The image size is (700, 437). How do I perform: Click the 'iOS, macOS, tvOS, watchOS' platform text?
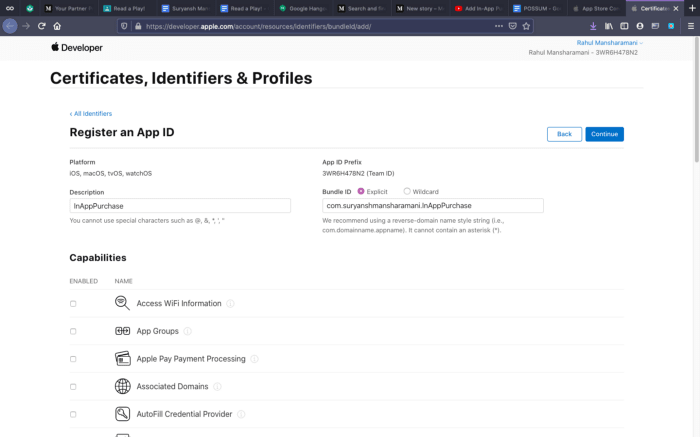[111, 173]
